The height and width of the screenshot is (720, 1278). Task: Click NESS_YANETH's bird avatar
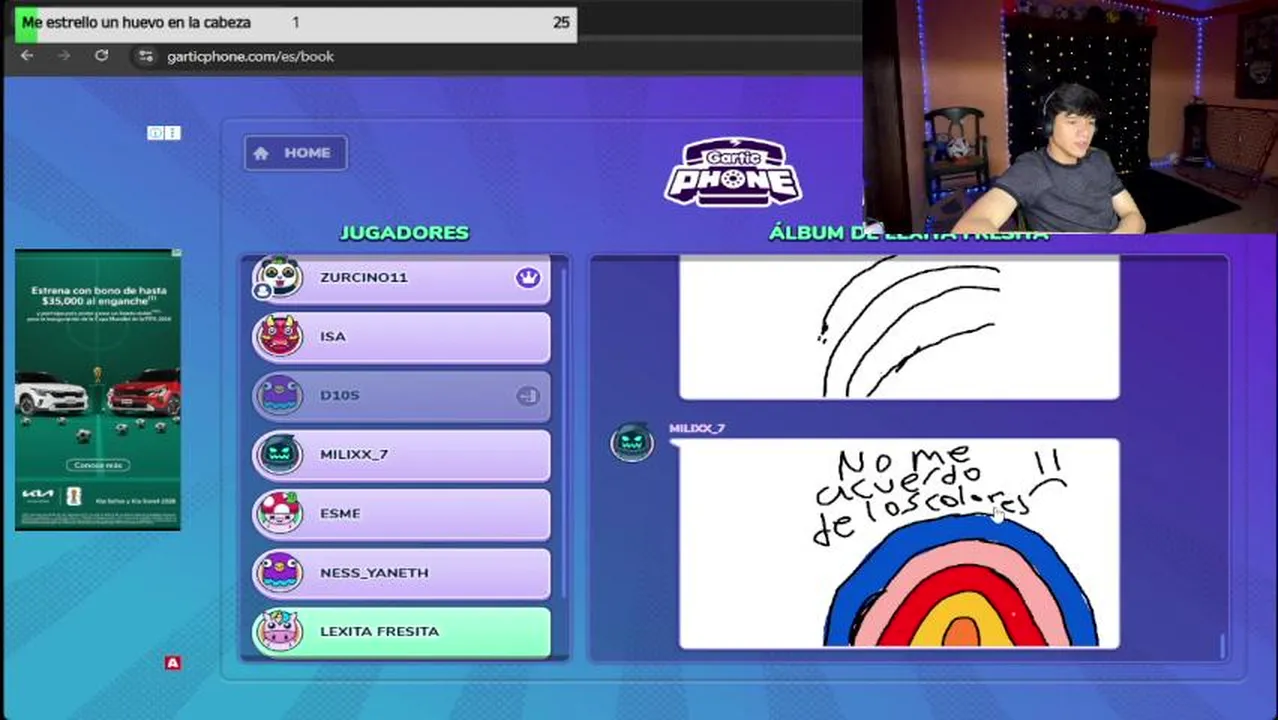click(x=280, y=573)
